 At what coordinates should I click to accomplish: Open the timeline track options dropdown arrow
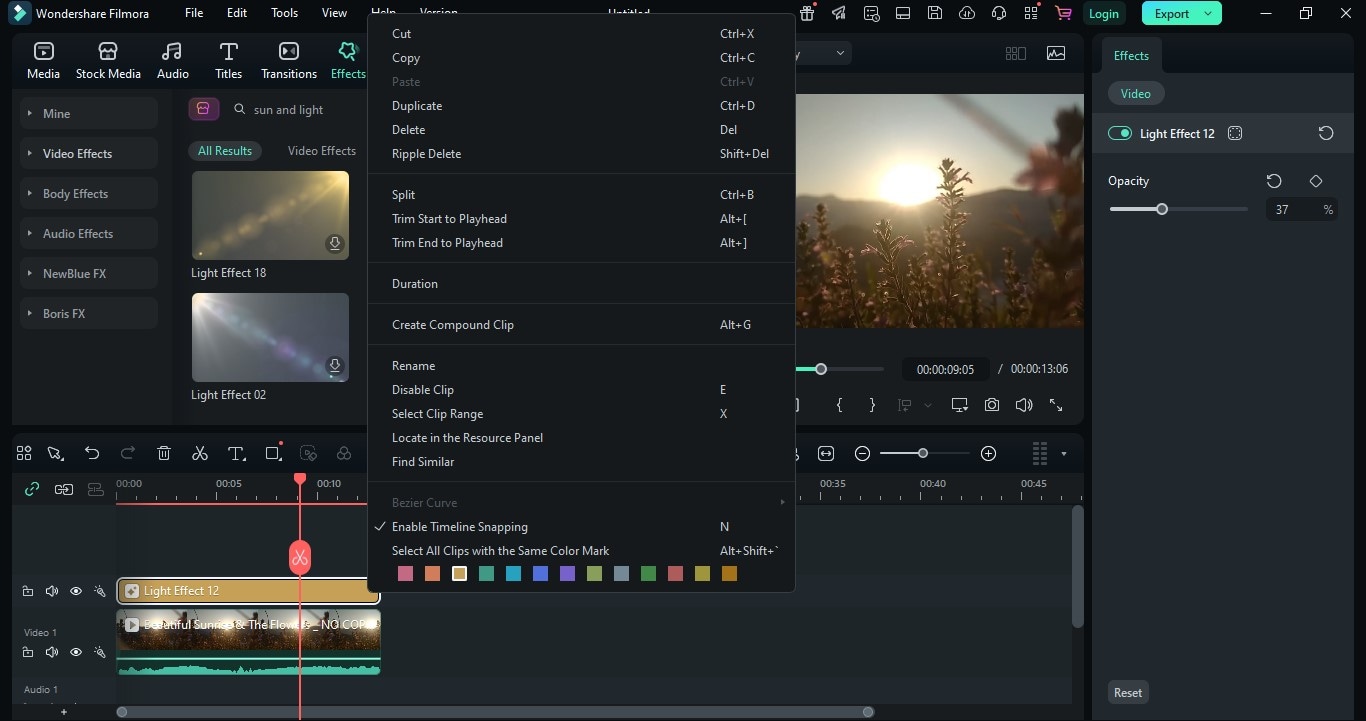pos(1063,454)
